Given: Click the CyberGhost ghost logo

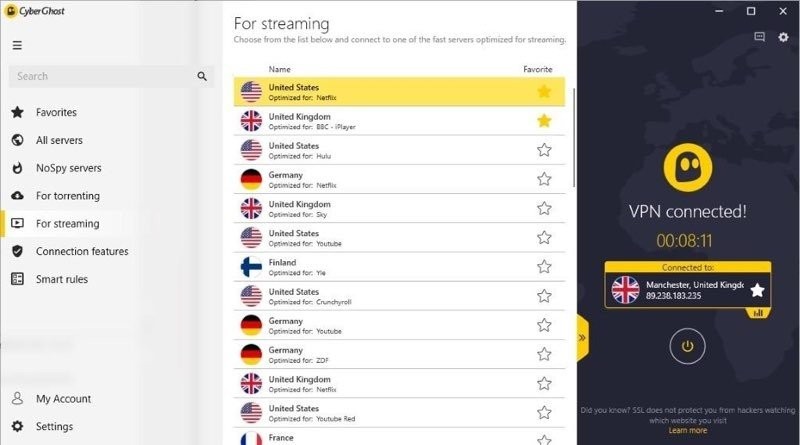Looking at the screenshot, I should click(688, 168).
